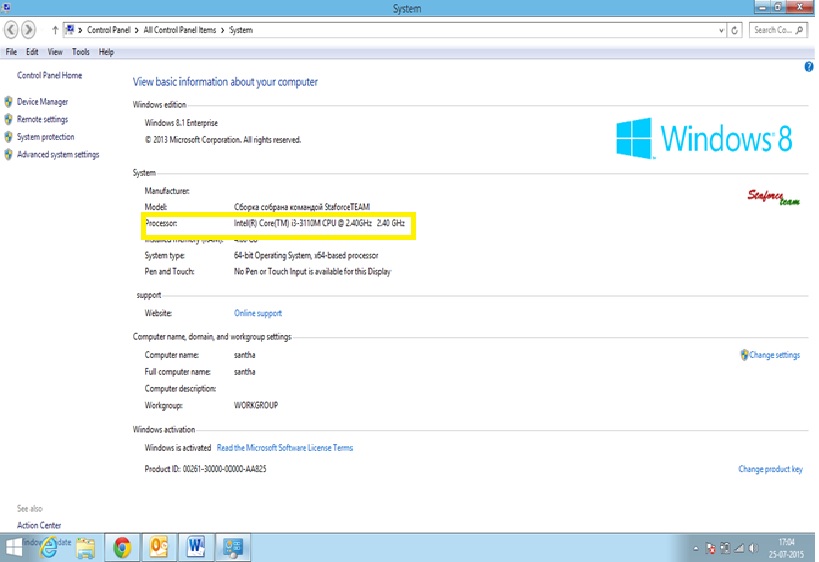The image size is (819, 562).
Task: Open the Help menu
Action: coord(106,52)
